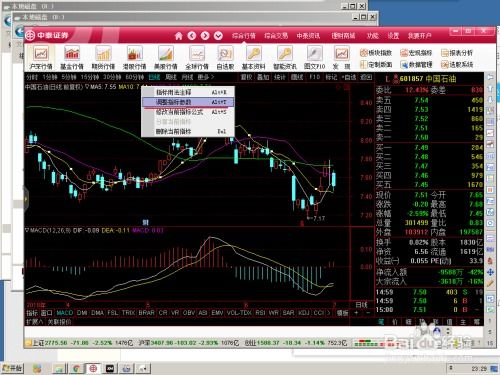Screen dimensions: 500x375
Task: Toggle the KDJ indicator tab
Action: click(x=304, y=313)
